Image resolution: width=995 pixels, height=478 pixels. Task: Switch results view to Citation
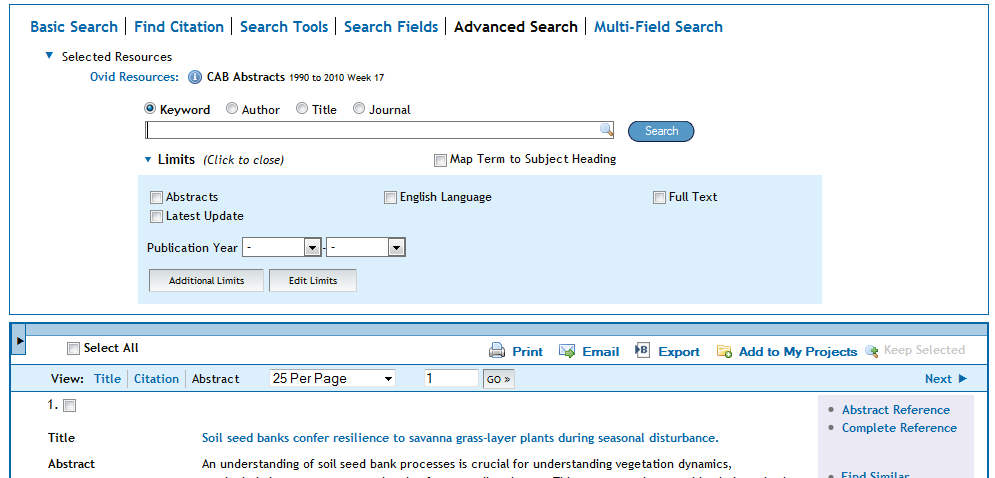[156, 379]
